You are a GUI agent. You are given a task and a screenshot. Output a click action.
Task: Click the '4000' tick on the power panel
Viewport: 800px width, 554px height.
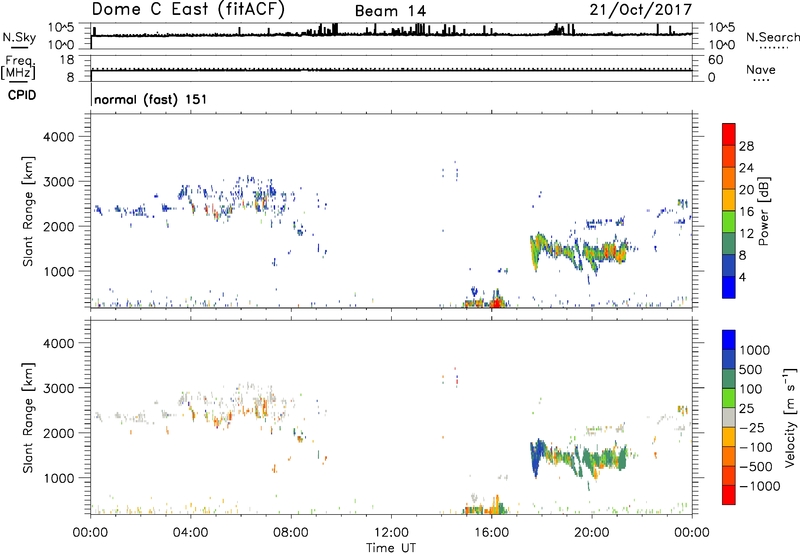pos(58,137)
